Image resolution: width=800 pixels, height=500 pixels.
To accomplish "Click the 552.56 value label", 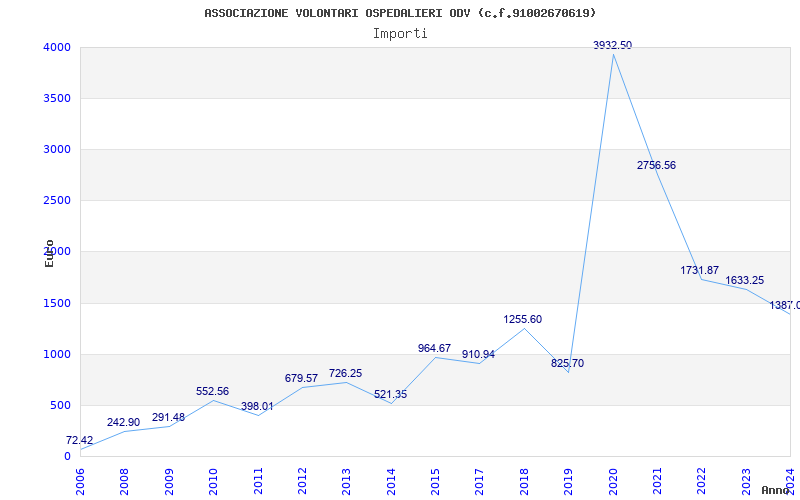I will pyautogui.click(x=212, y=391).
